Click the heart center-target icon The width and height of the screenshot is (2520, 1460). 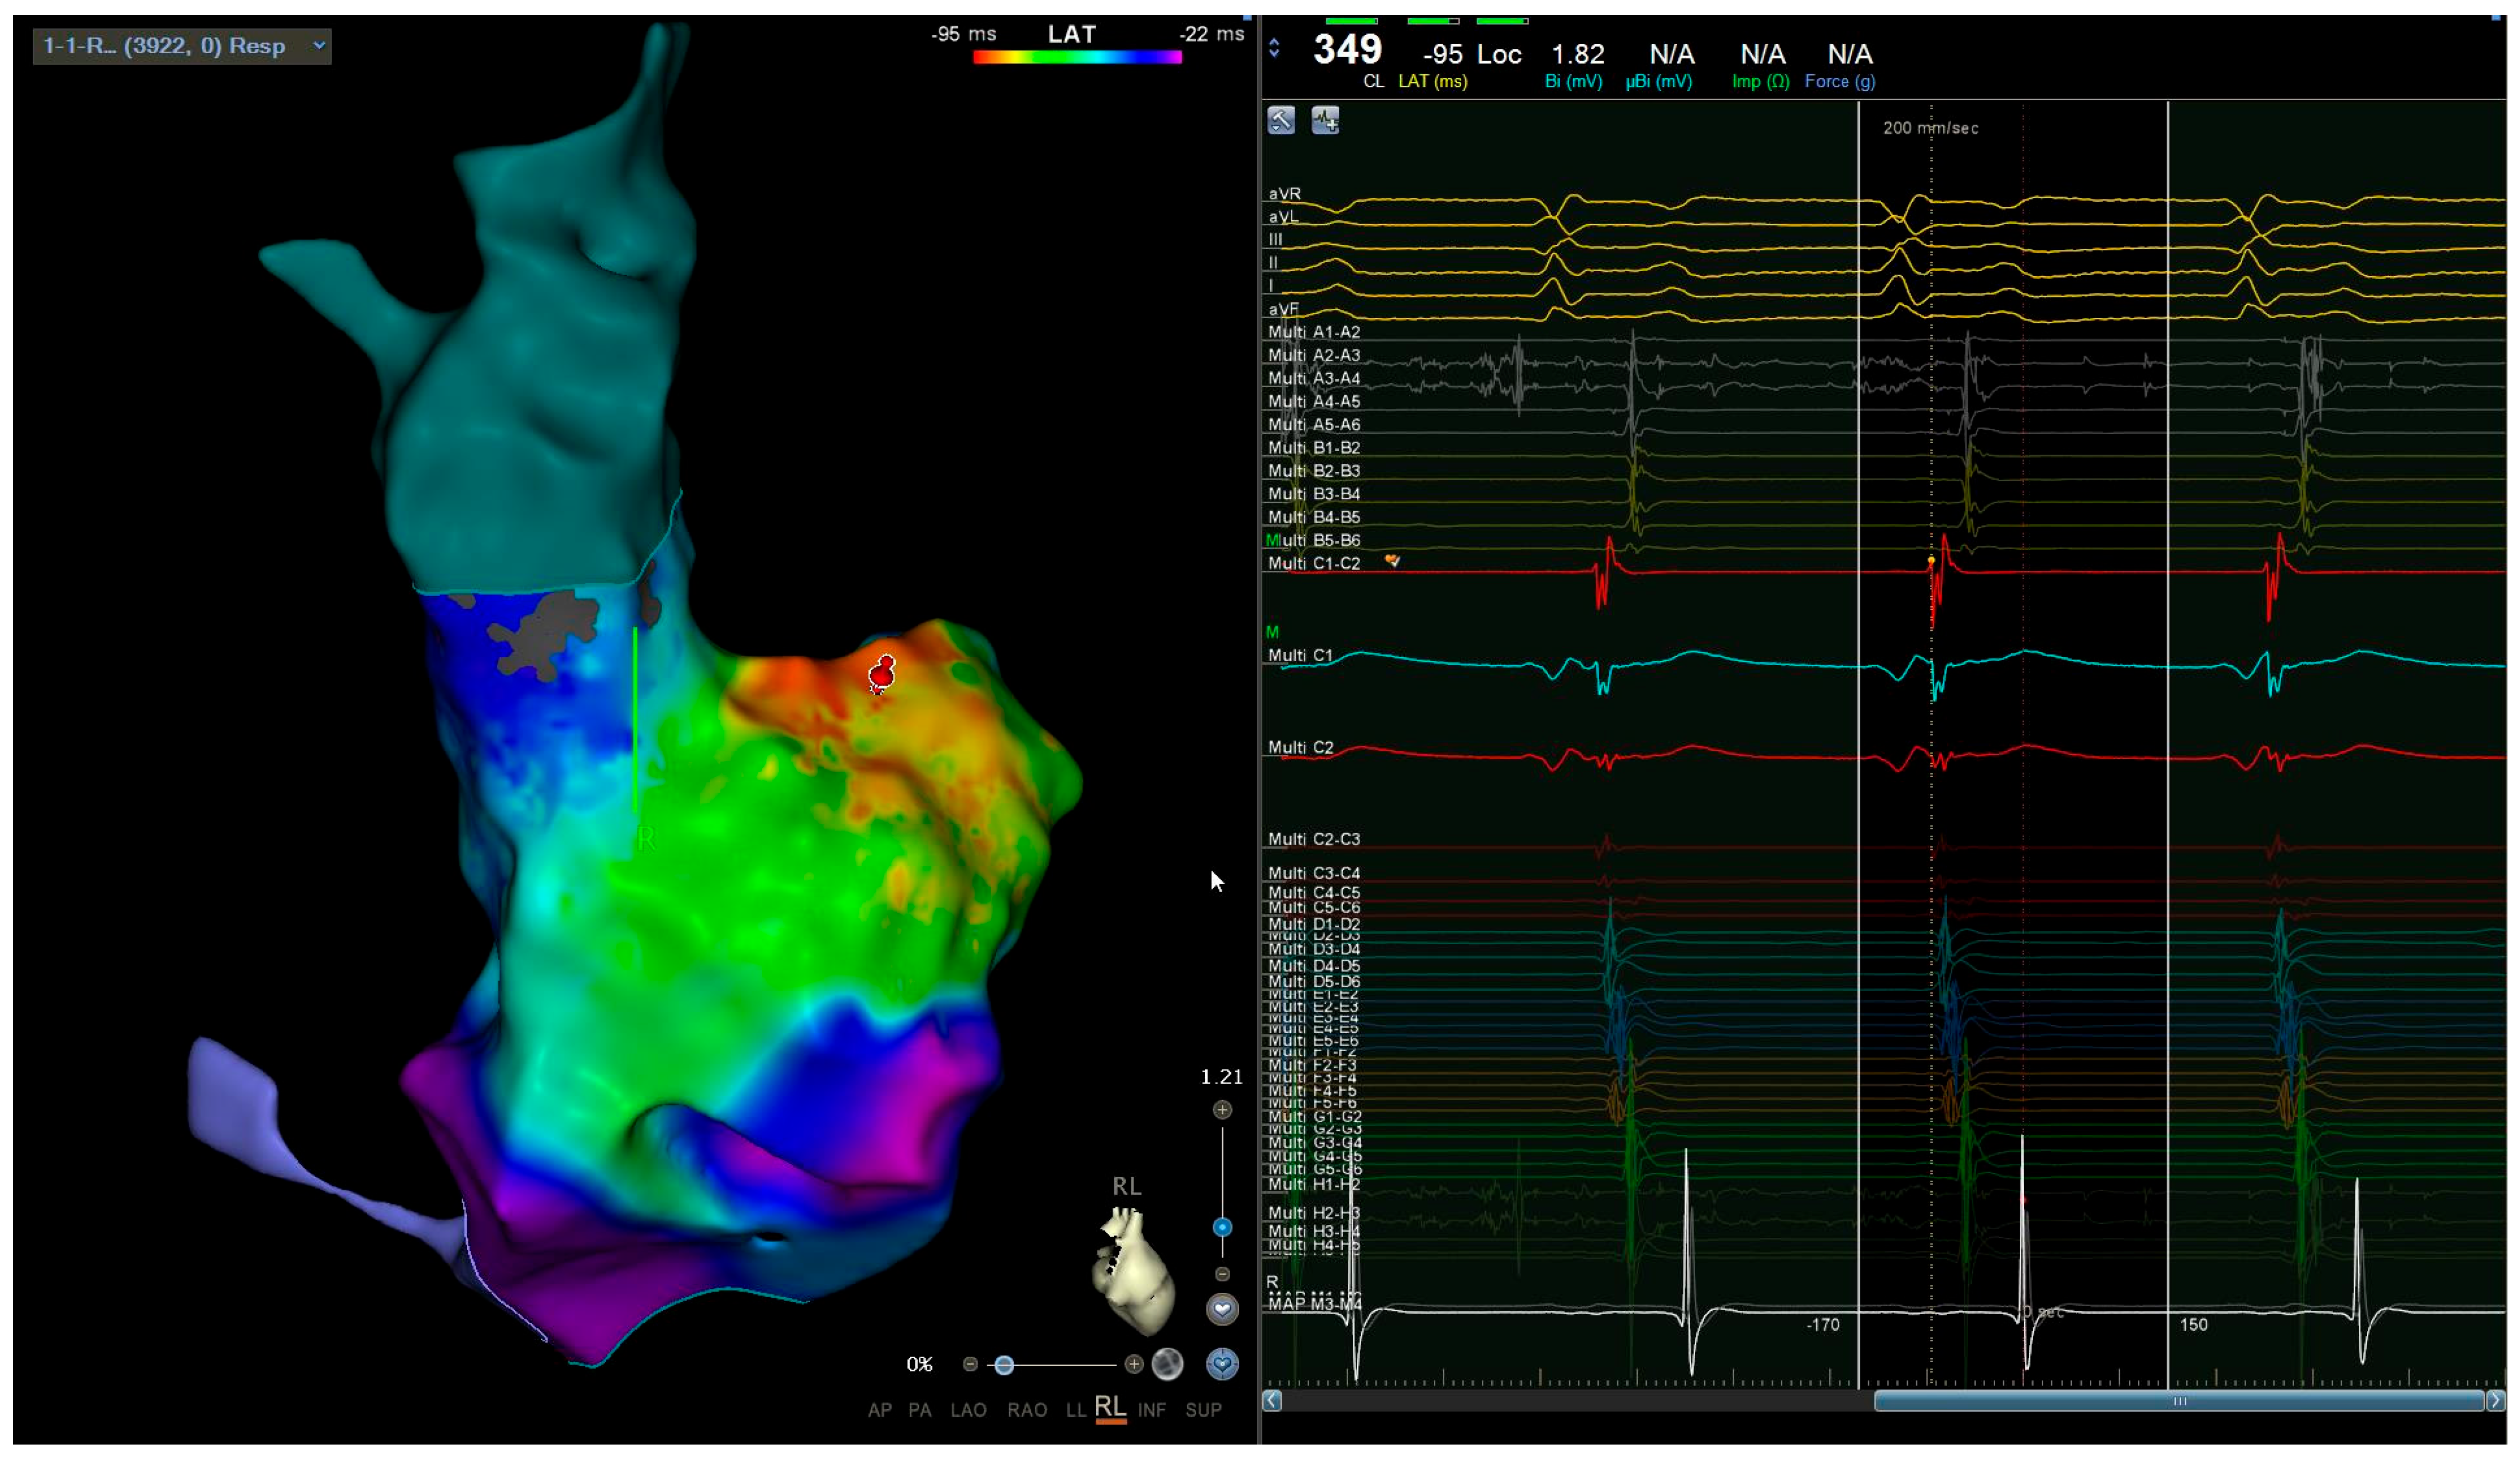click(1222, 1364)
